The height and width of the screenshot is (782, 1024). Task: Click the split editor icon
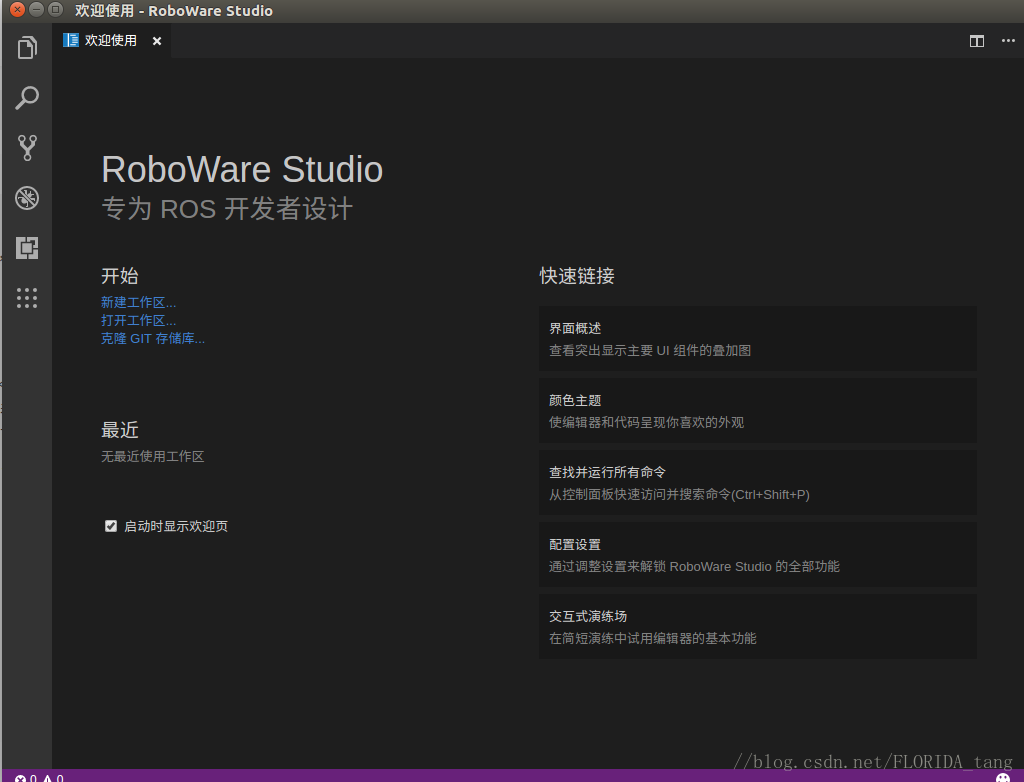click(976, 41)
